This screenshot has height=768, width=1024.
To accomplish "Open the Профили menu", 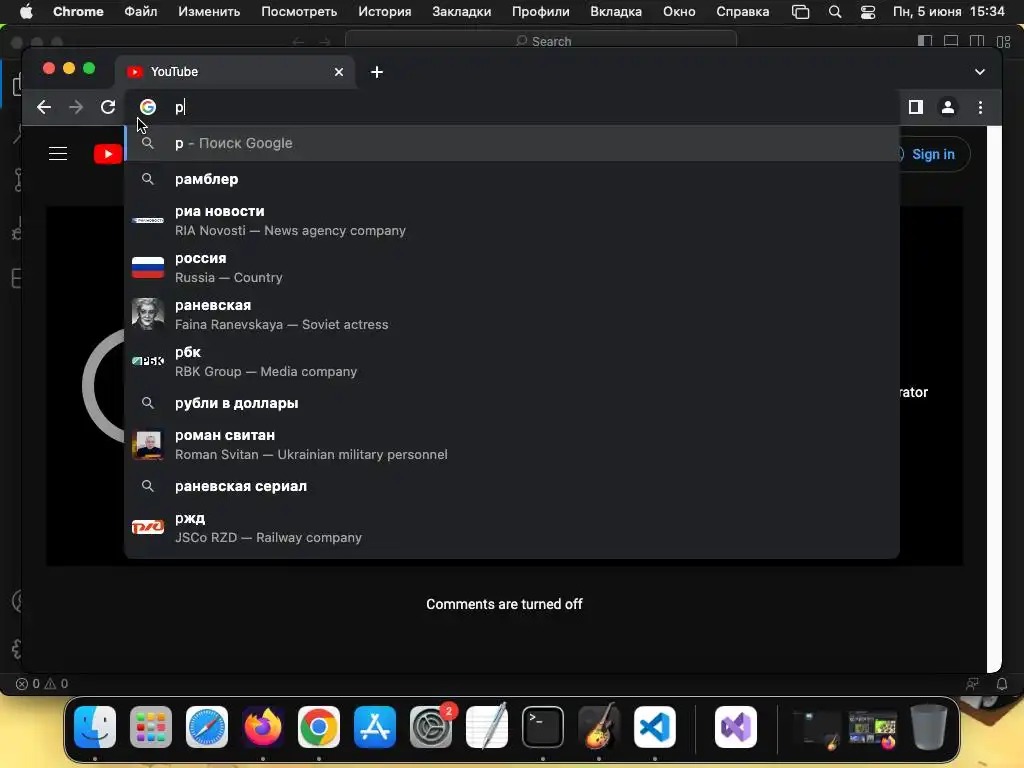I will pyautogui.click(x=541, y=12).
